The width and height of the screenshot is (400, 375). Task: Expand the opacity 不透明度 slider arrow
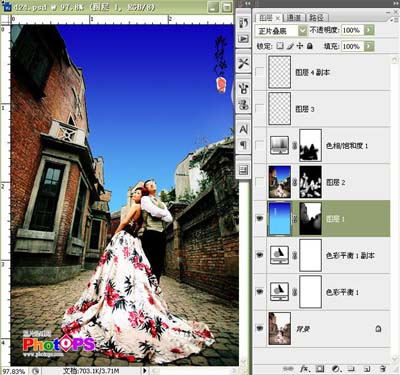click(x=369, y=30)
